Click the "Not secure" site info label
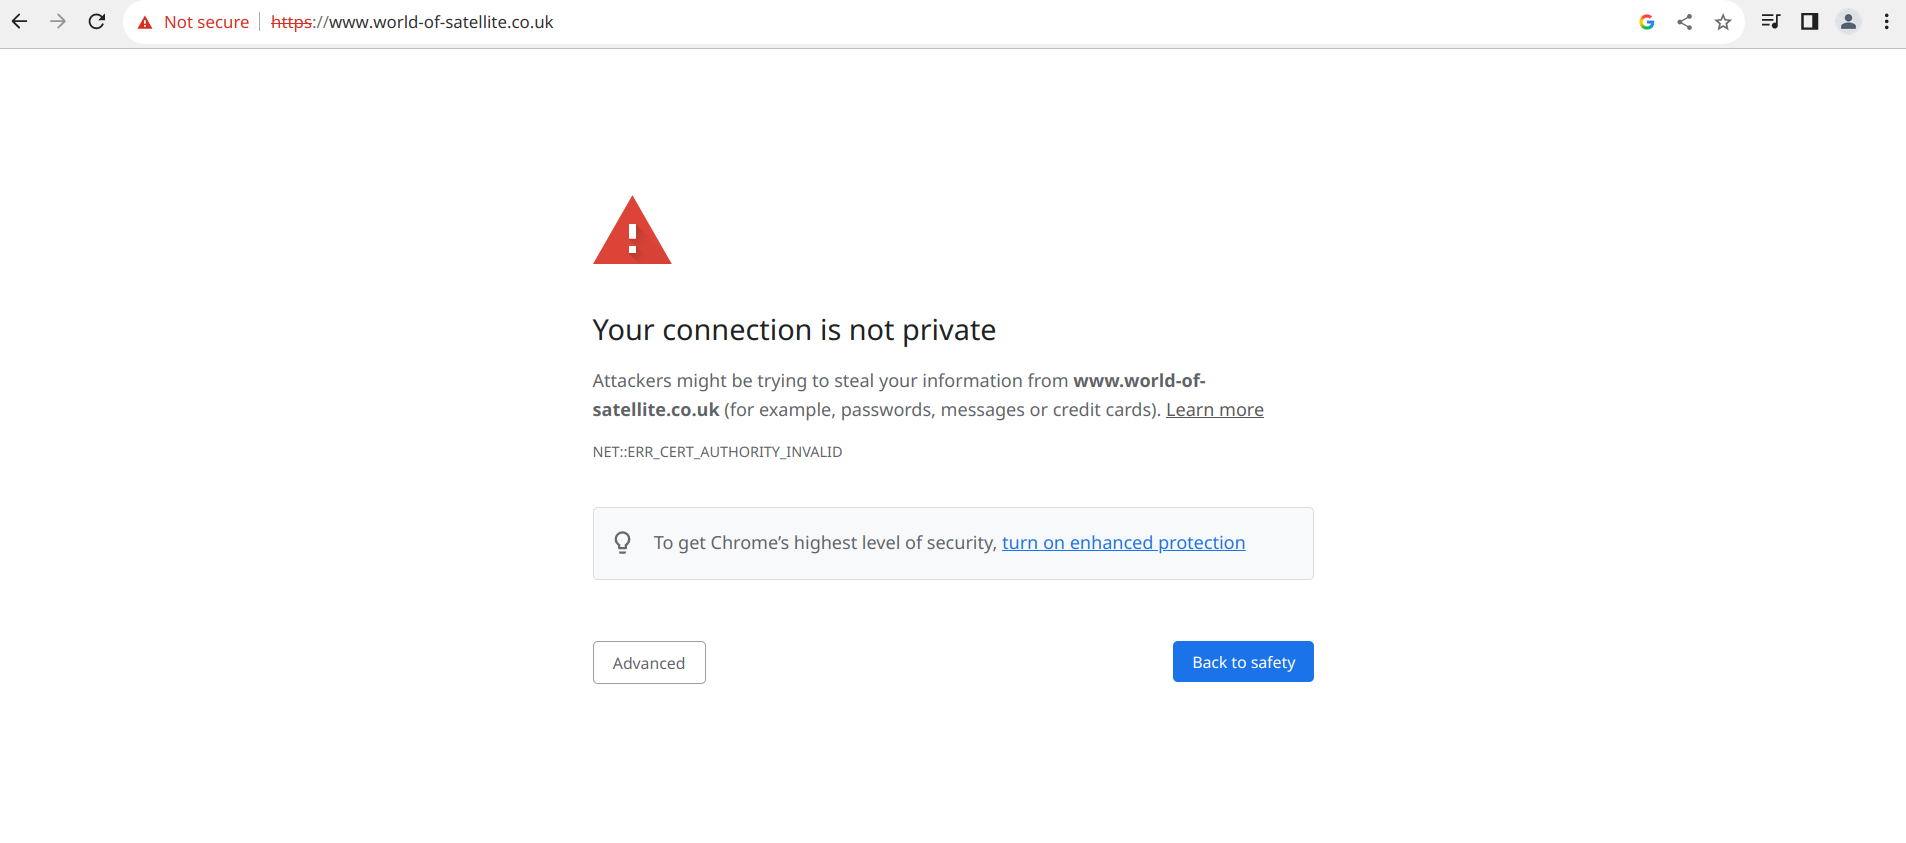This screenshot has width=1906, height=843. [x=206, y=22]
